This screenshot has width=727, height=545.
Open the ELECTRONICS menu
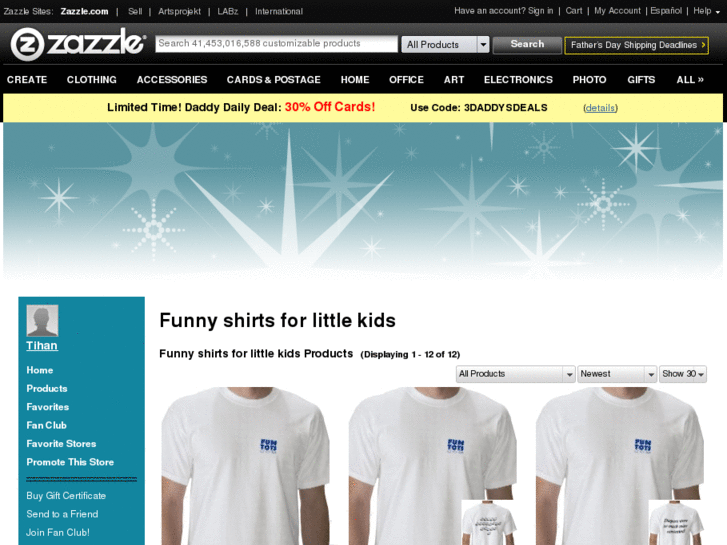[518, 80]
